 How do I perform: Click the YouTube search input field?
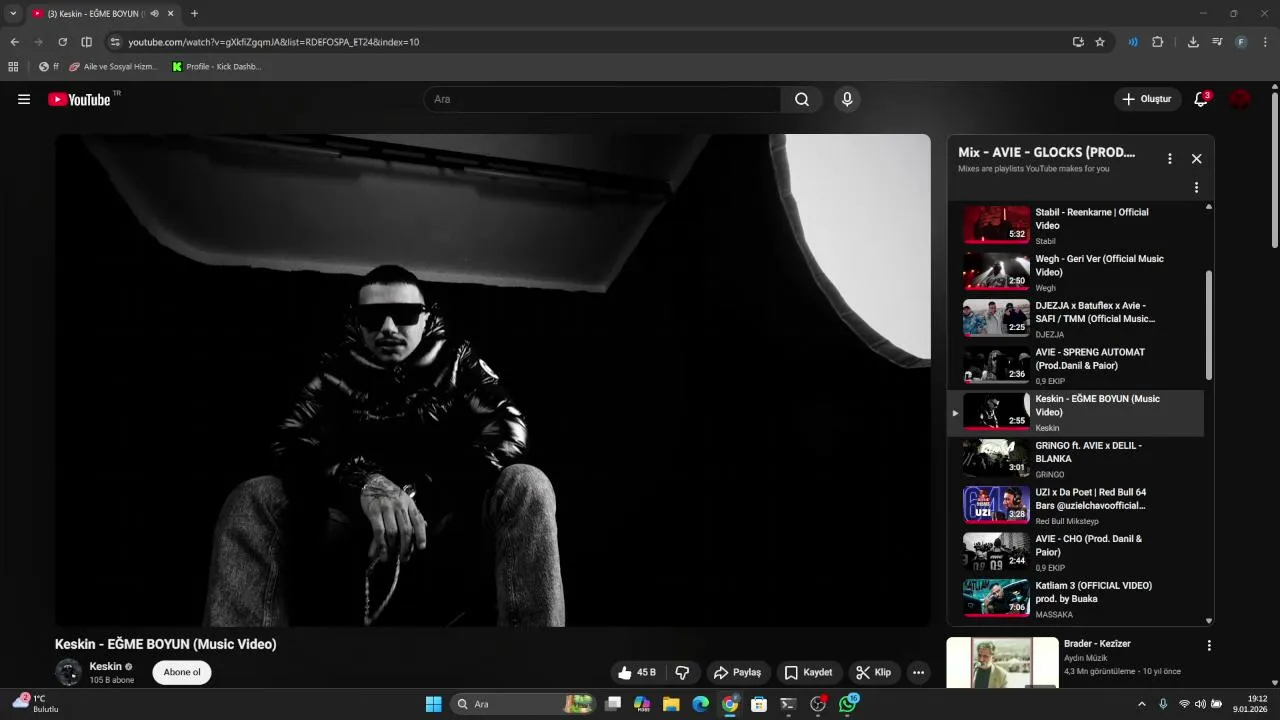(602, 99)
